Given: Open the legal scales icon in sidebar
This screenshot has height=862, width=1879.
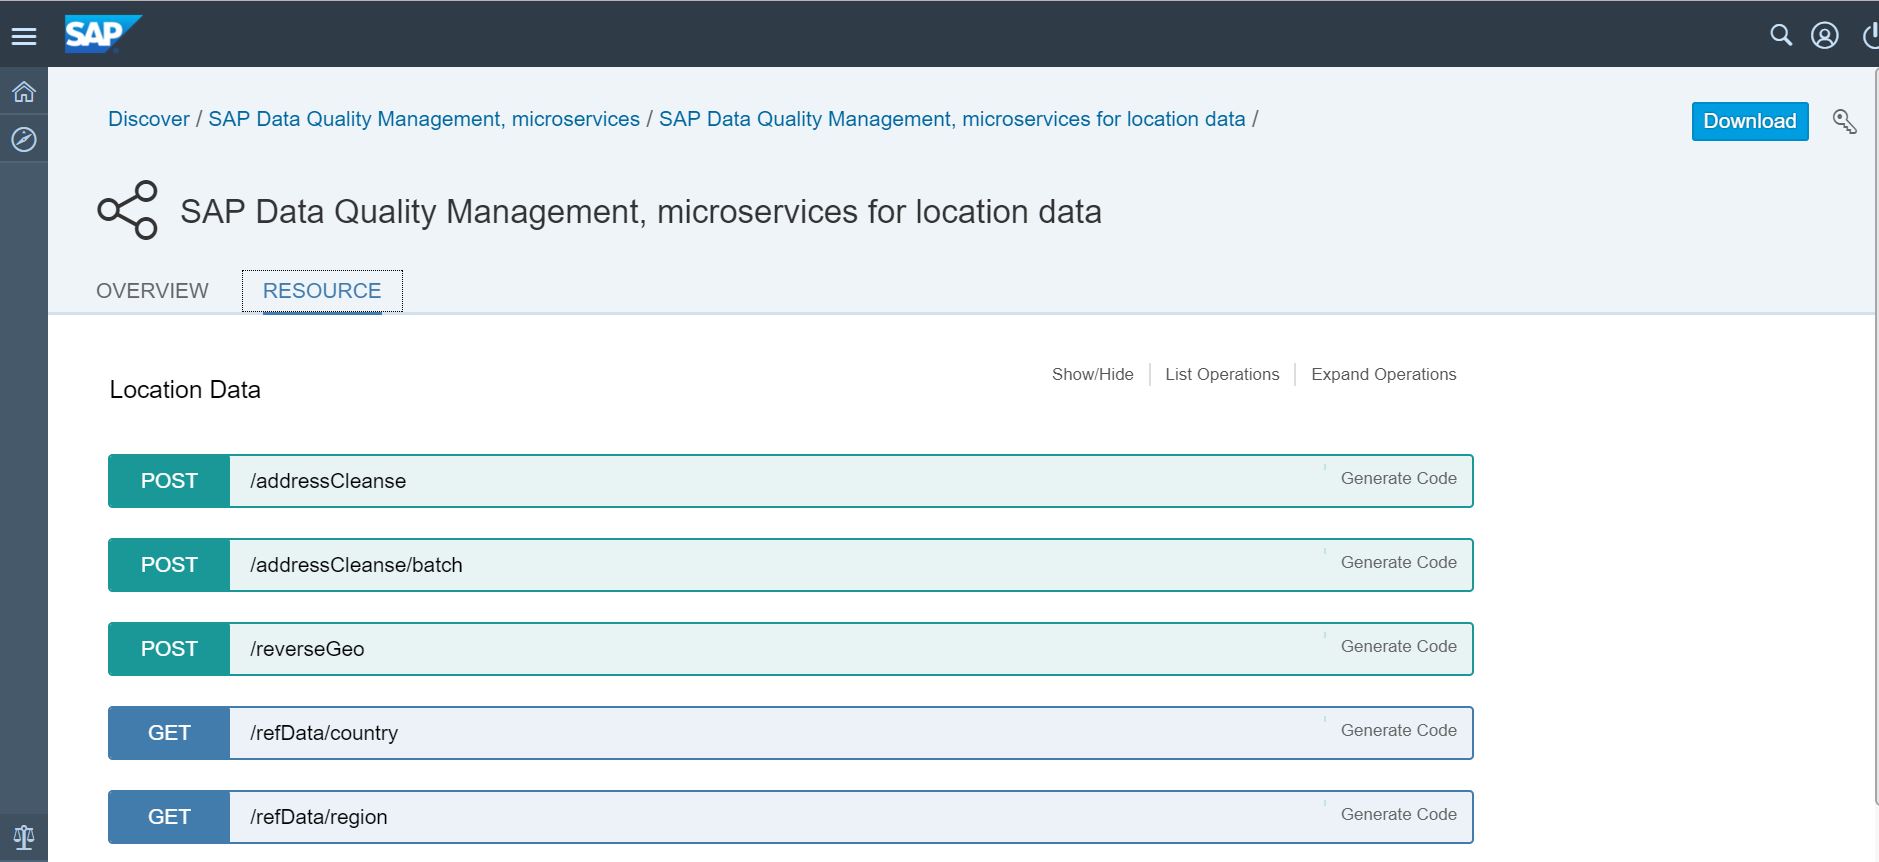Looking at the screenshot, I should coord(24,837).
